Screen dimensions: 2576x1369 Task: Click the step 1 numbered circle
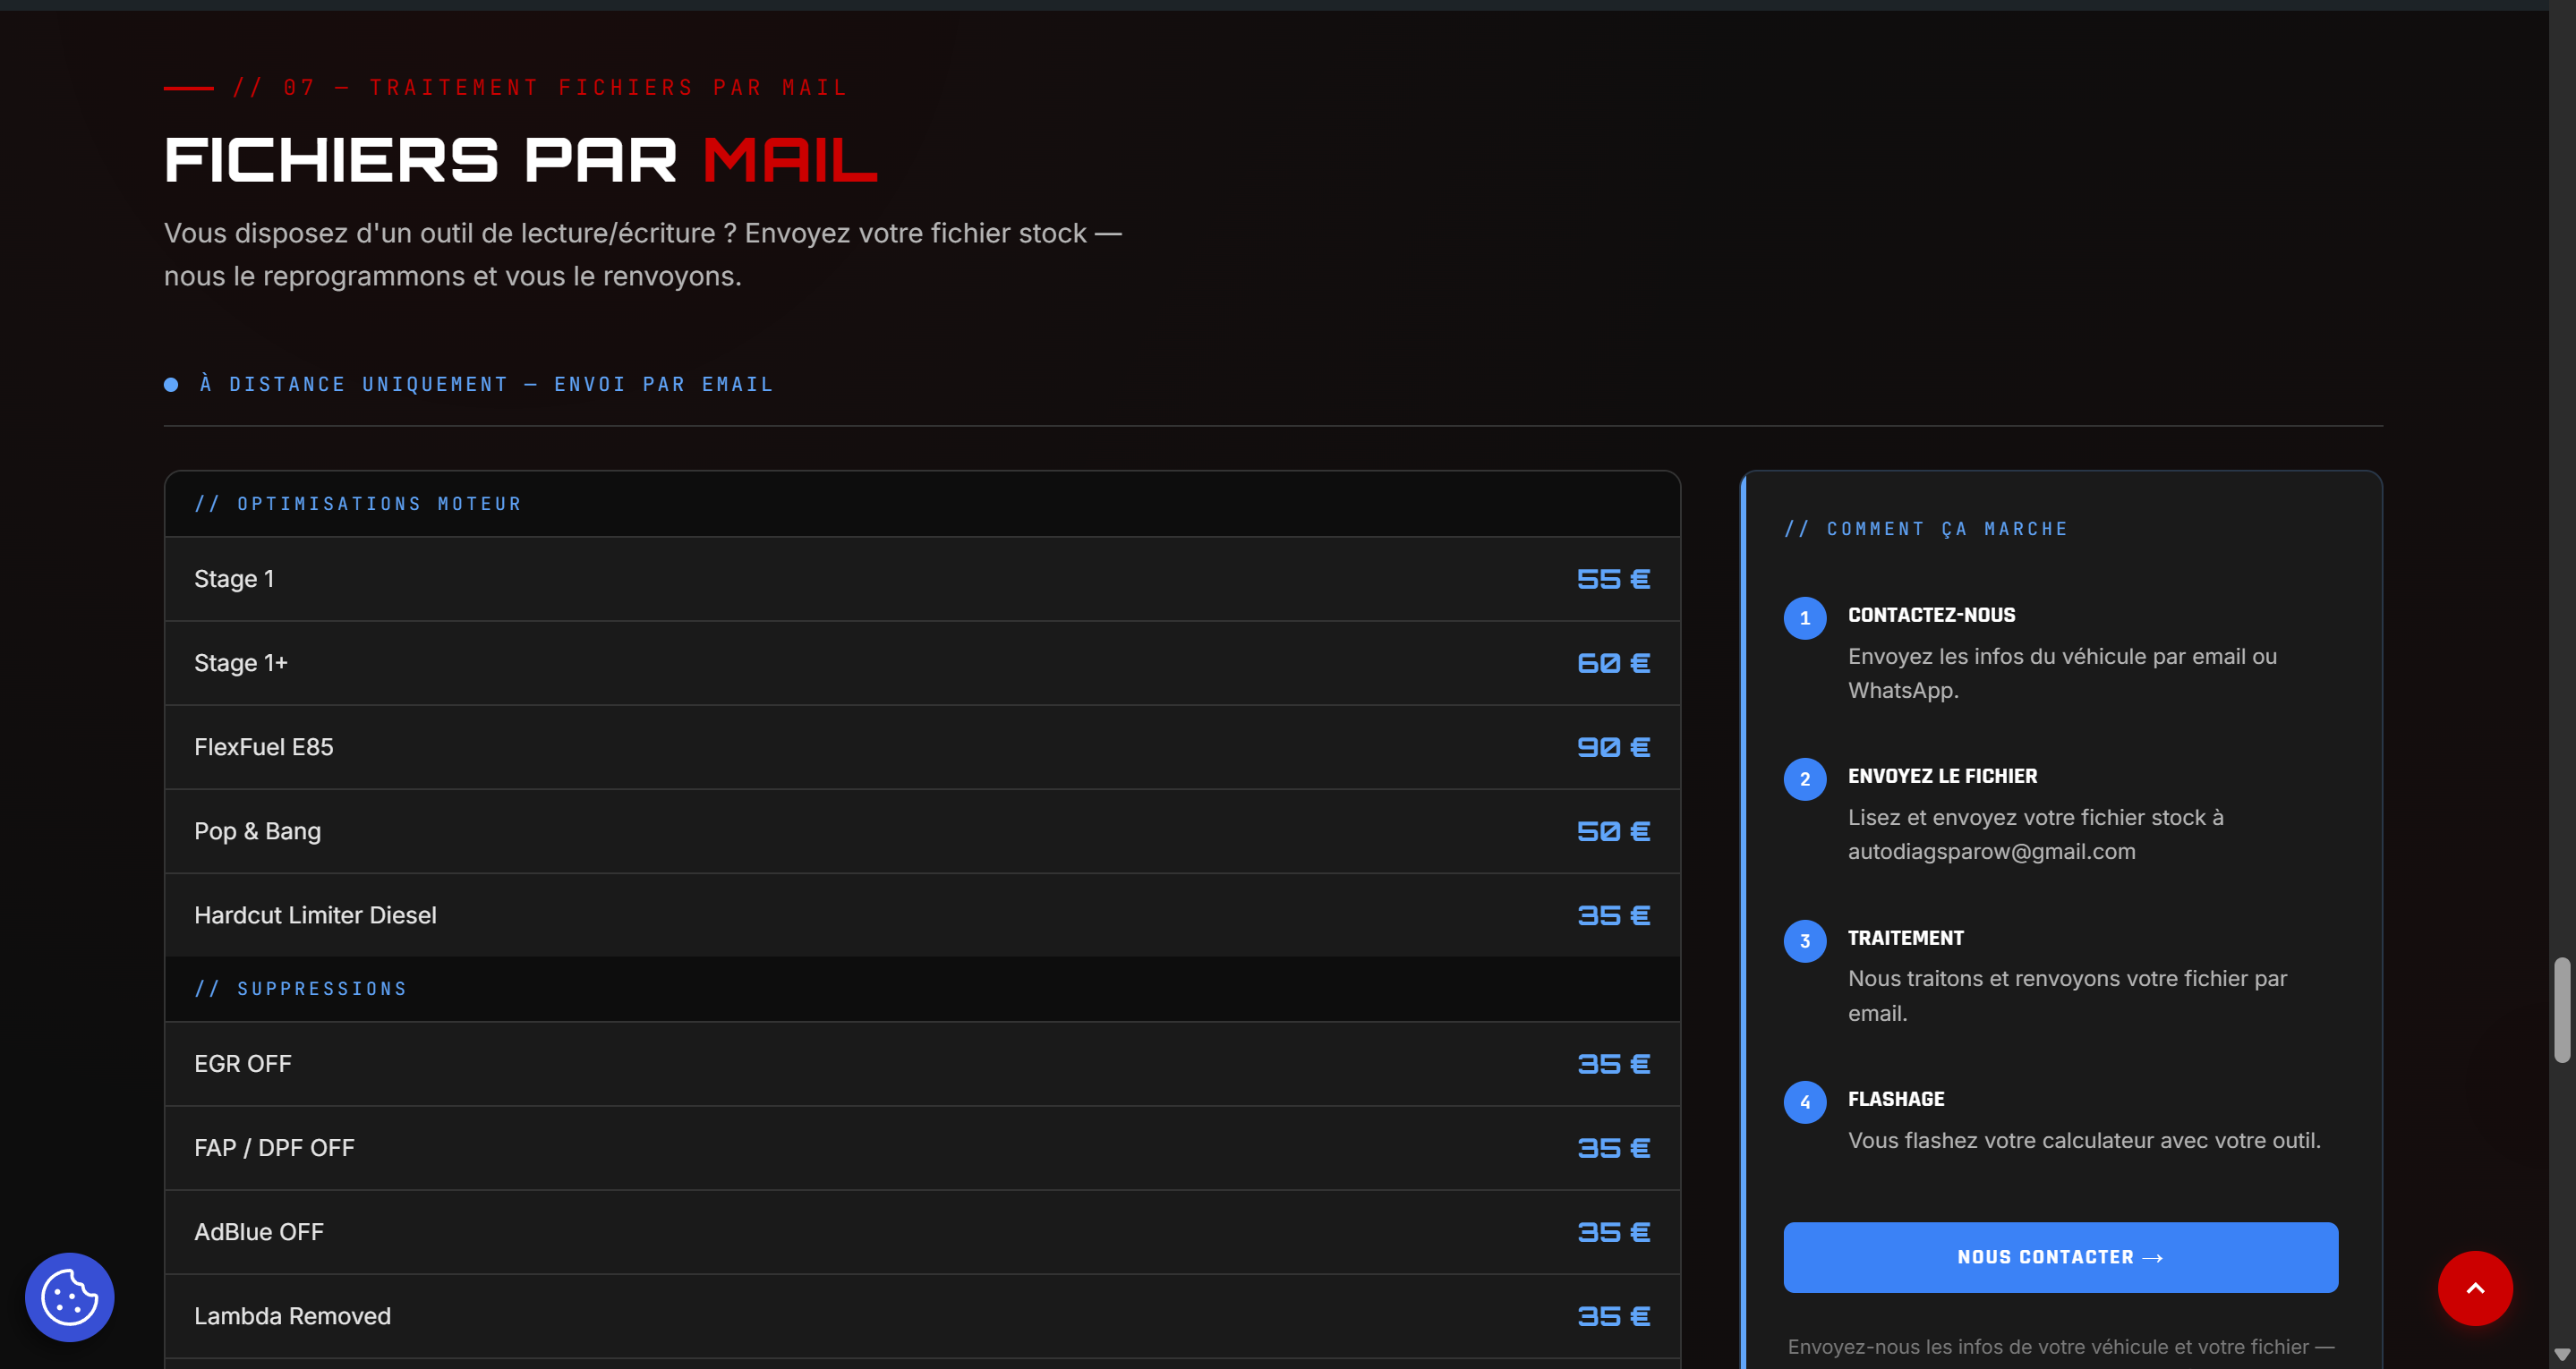(1805, 618)
